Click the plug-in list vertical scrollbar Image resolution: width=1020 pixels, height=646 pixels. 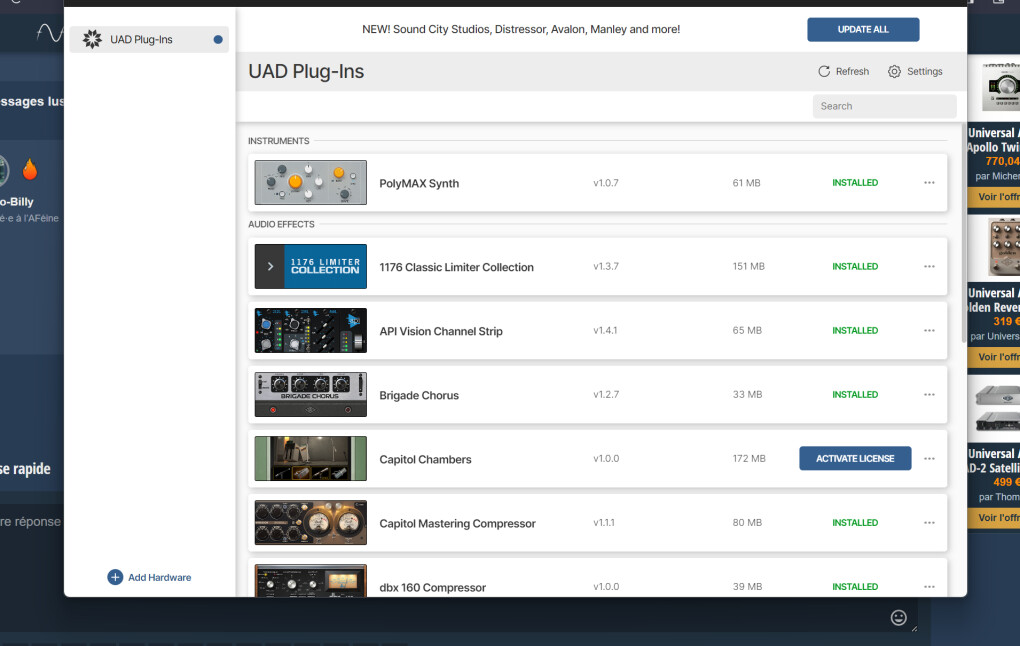pos(963,234)
